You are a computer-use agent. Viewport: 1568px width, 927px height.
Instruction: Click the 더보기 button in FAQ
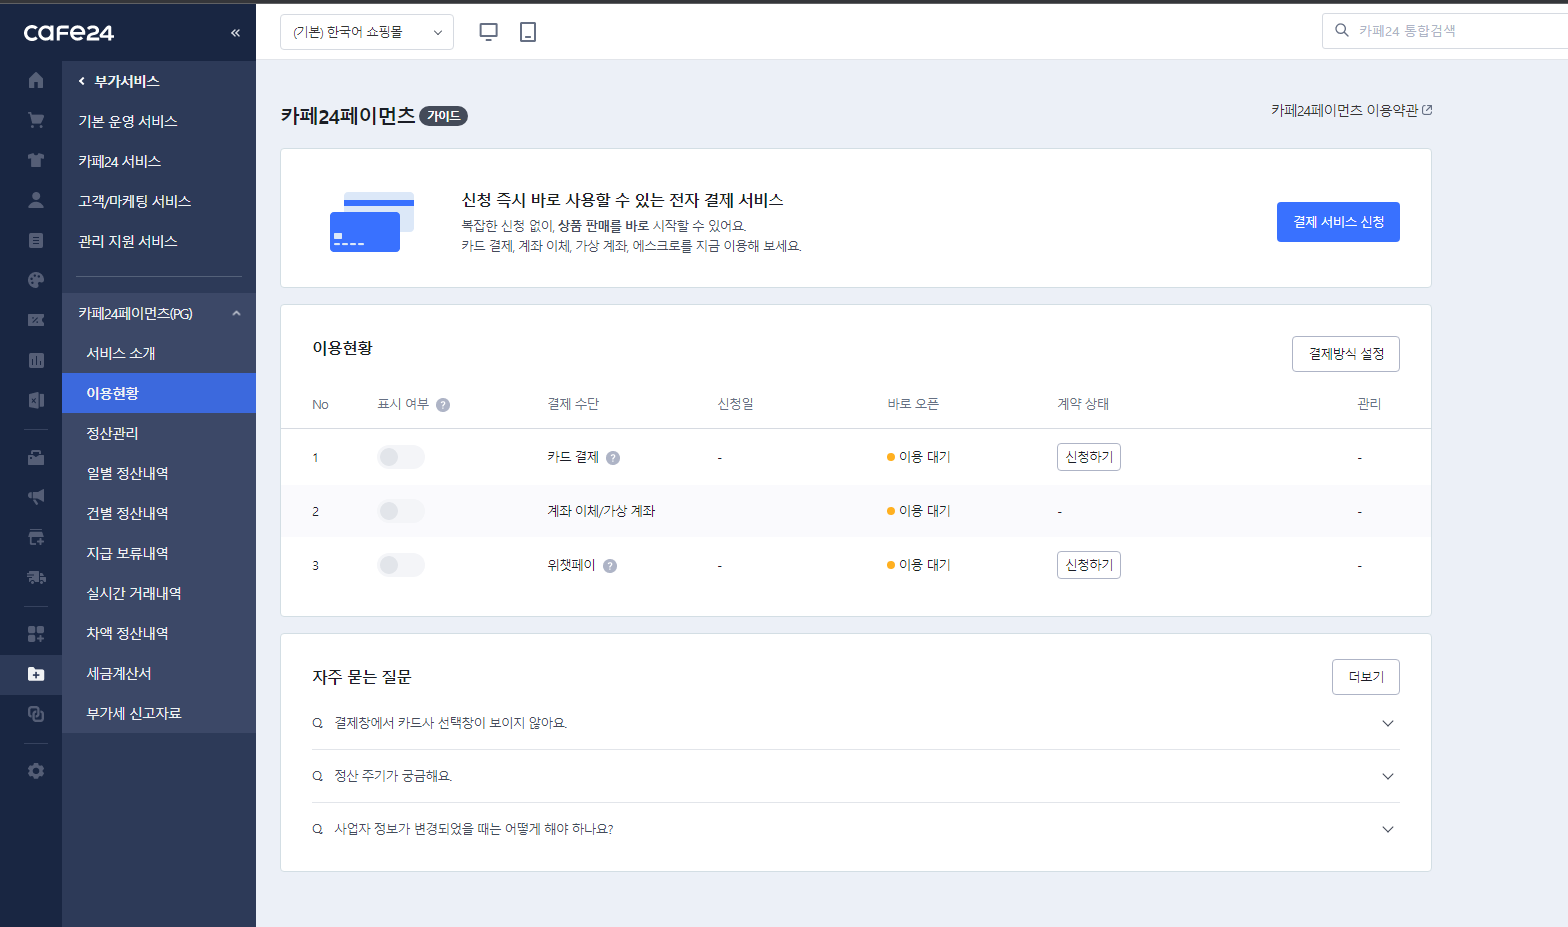tap(1366, 677)
